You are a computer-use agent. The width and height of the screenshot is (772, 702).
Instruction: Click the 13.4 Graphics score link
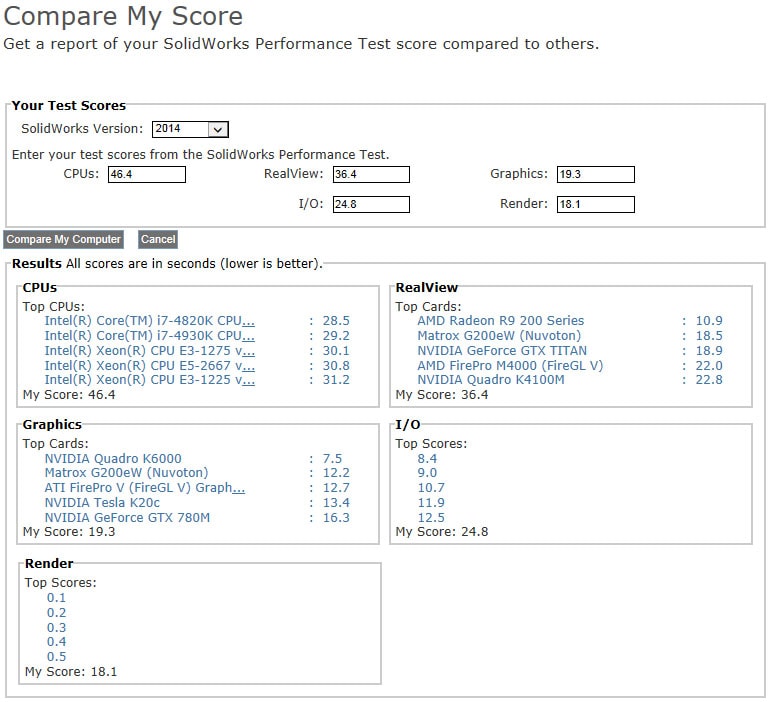coord(336,503)
